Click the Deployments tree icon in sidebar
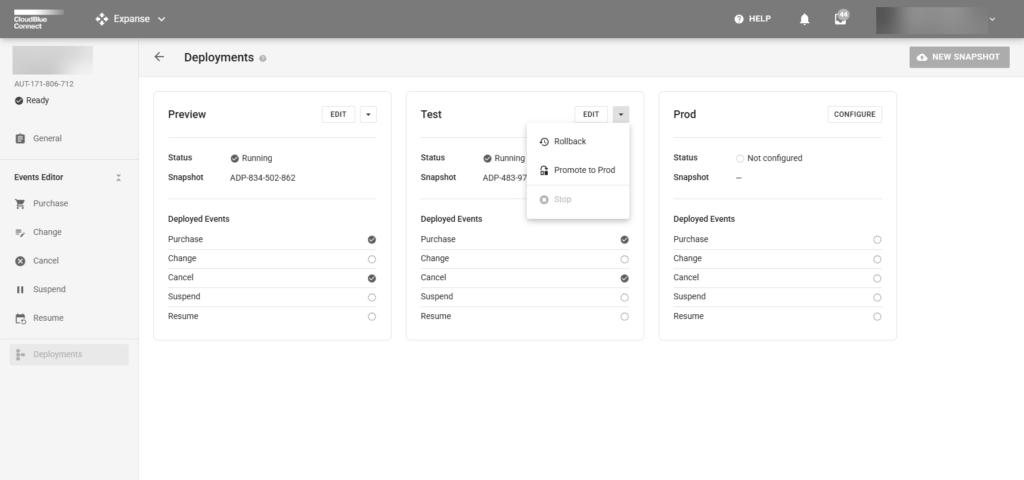1024x480 pixels. coord(20,355)
